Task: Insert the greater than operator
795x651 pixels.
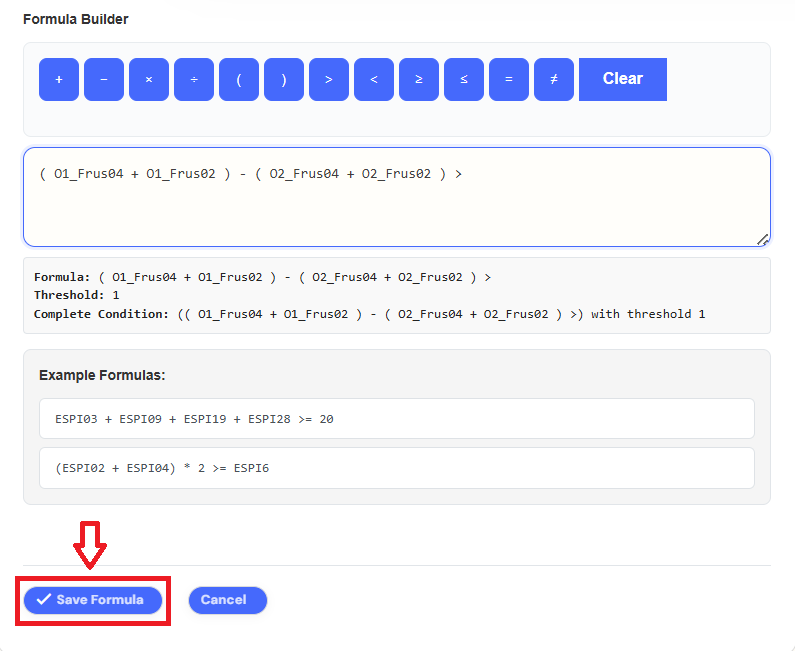Action: point(329,79)
